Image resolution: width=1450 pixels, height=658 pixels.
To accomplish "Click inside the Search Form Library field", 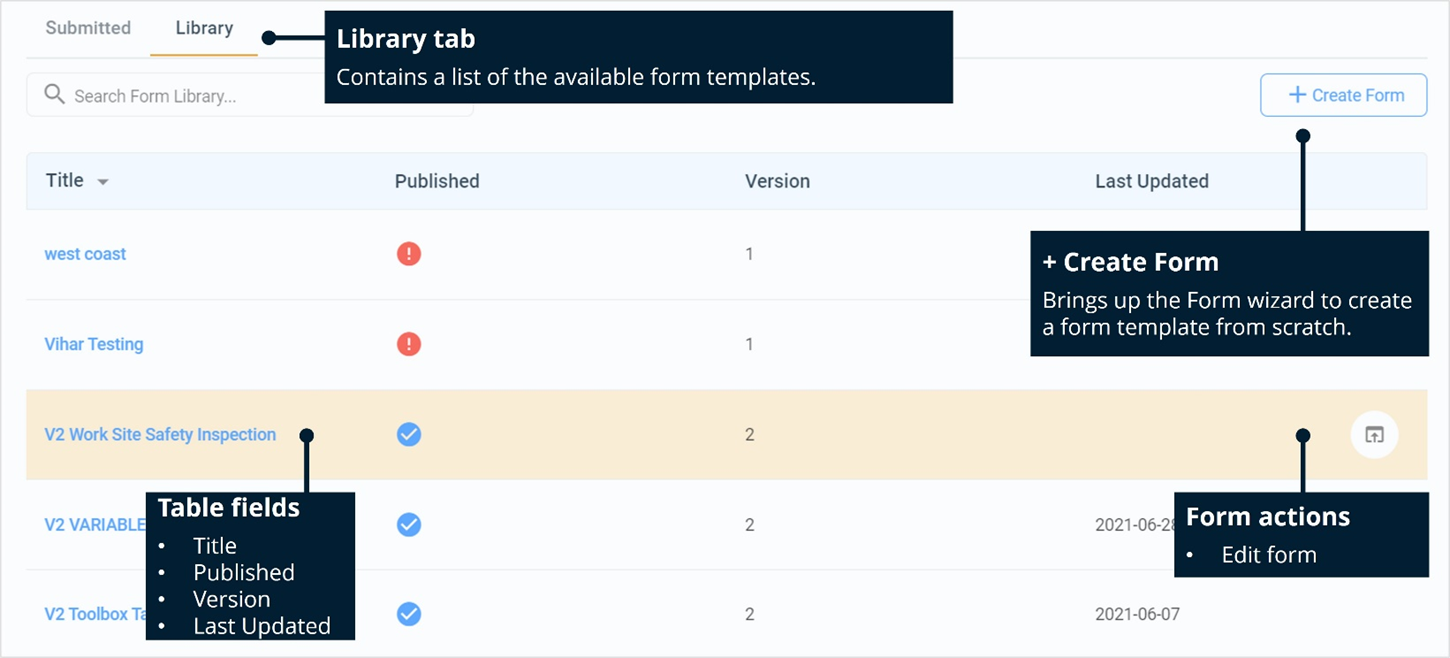I will [x=200, y=95].
